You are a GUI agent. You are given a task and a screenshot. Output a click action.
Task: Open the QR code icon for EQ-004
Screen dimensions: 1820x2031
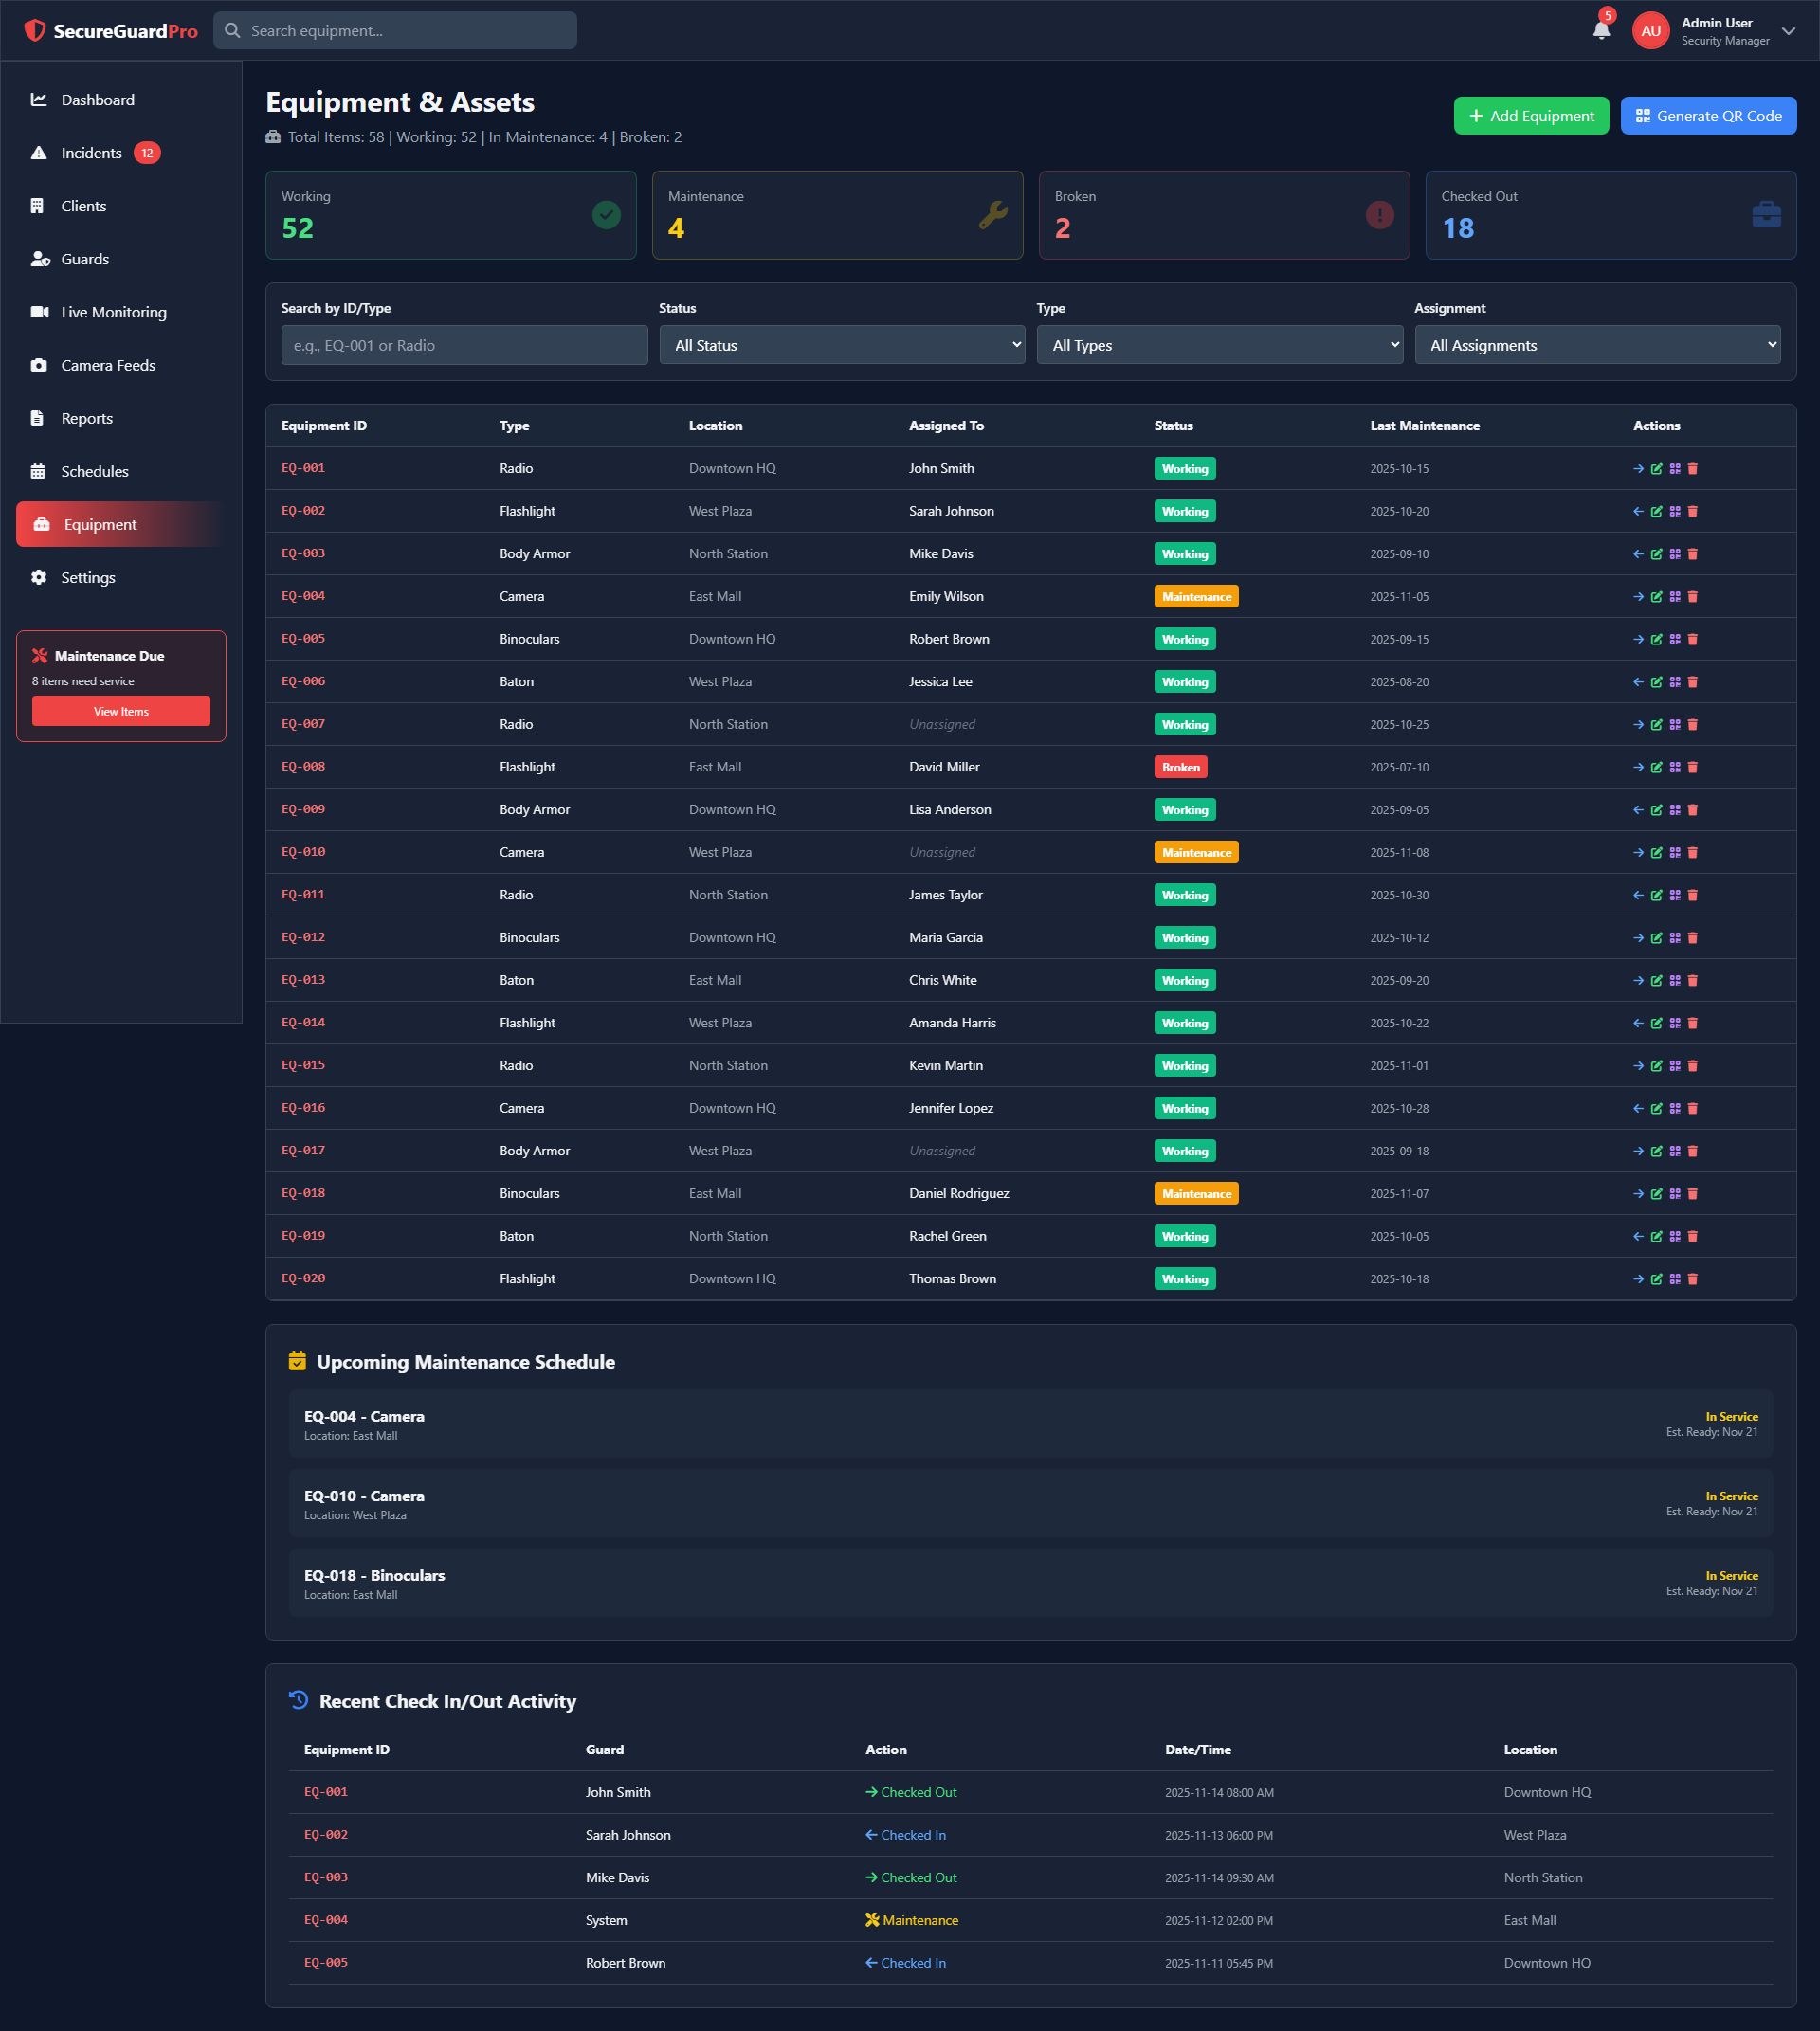click(x=1675, y=597)
